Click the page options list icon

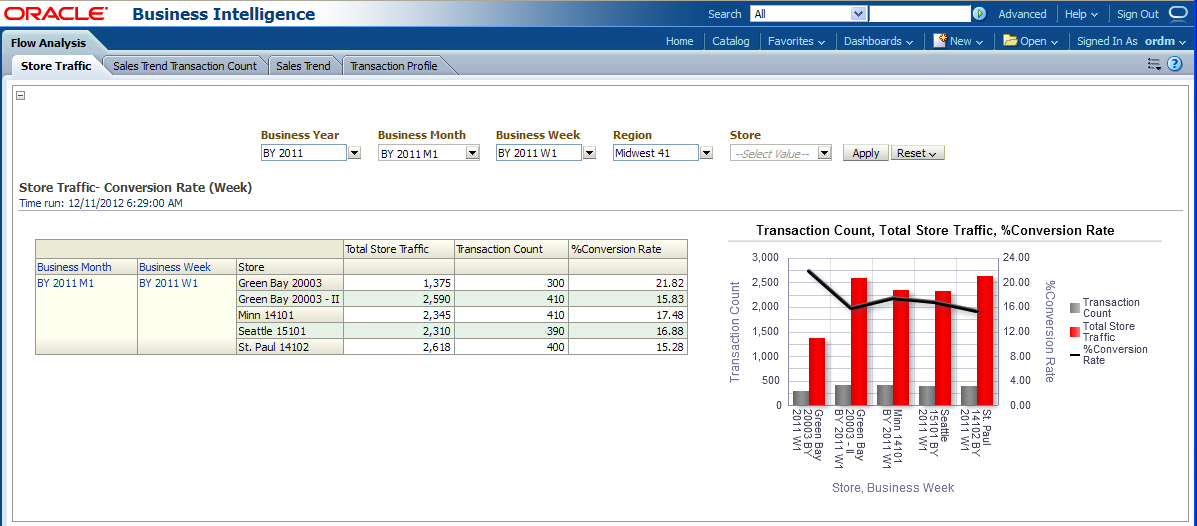click(1154, 64)
